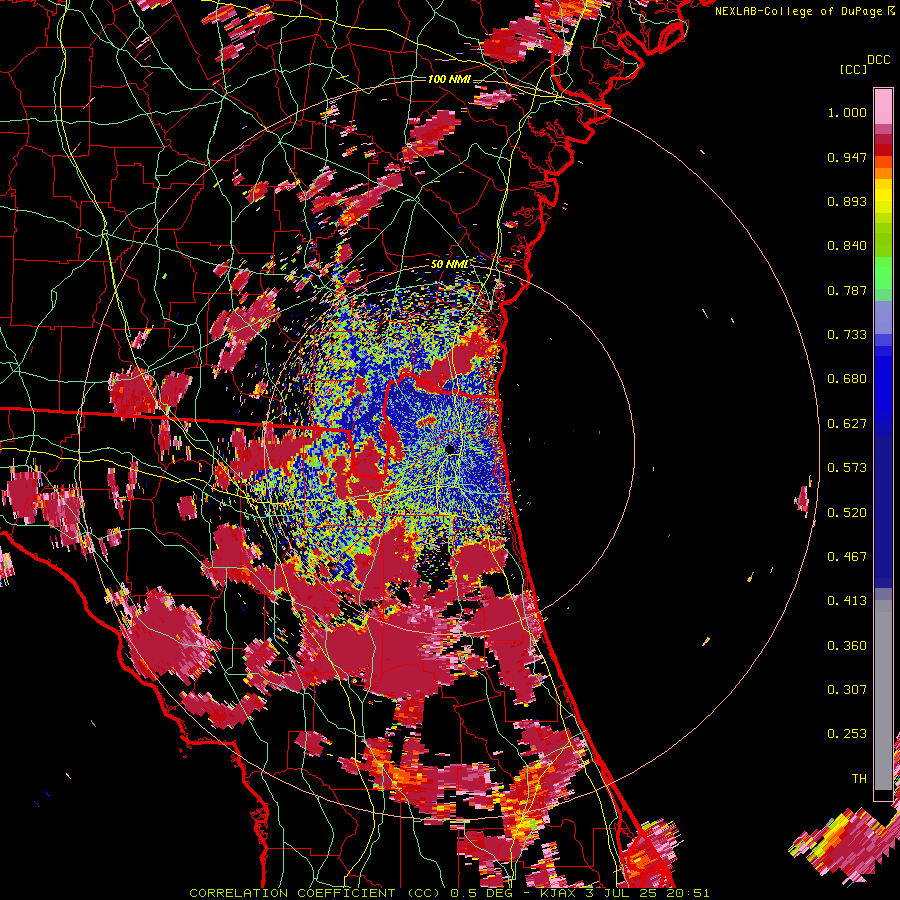Click the 0.520 scale value

coord(847,513)
